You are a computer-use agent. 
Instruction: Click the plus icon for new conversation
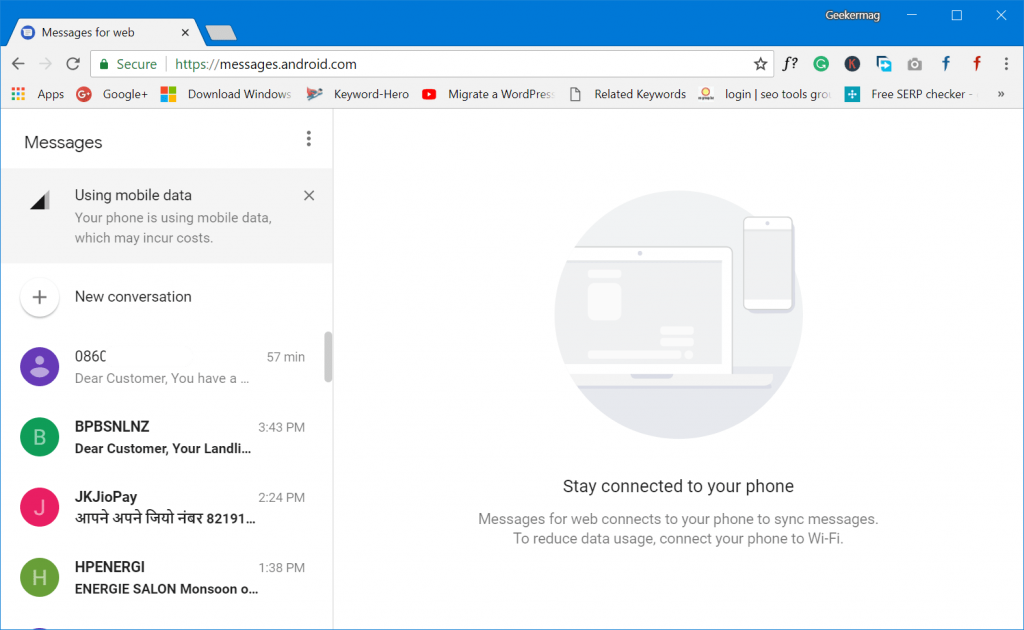[x=40, y=297]
